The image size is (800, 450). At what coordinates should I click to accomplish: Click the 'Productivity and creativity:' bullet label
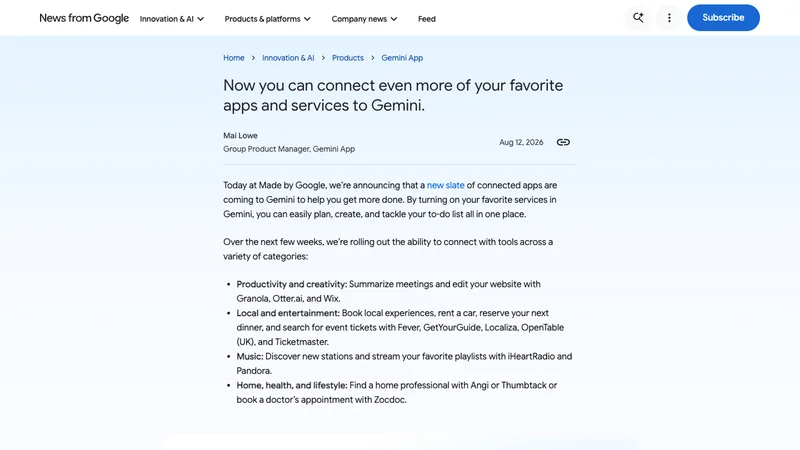(291, 284)
